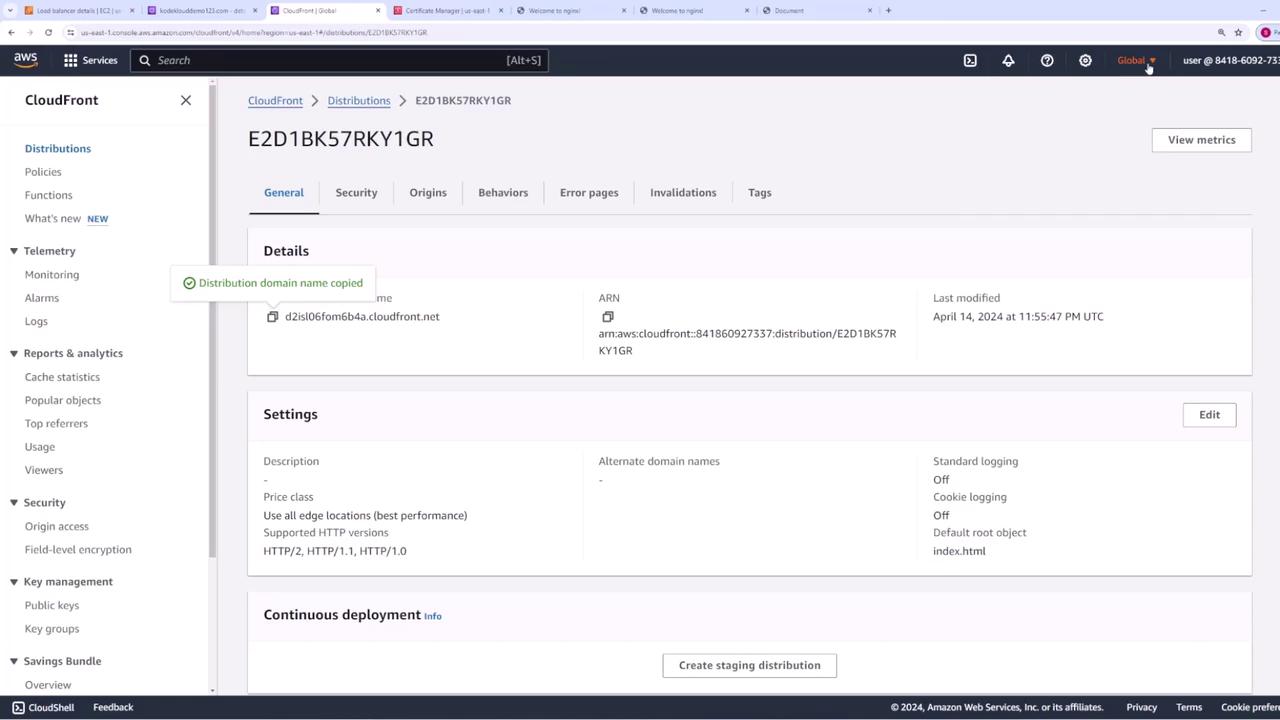The width and height of the screenshot is (1280, 720).
Task: Copy the distribution domain name icon
Action: coord(272,317)
